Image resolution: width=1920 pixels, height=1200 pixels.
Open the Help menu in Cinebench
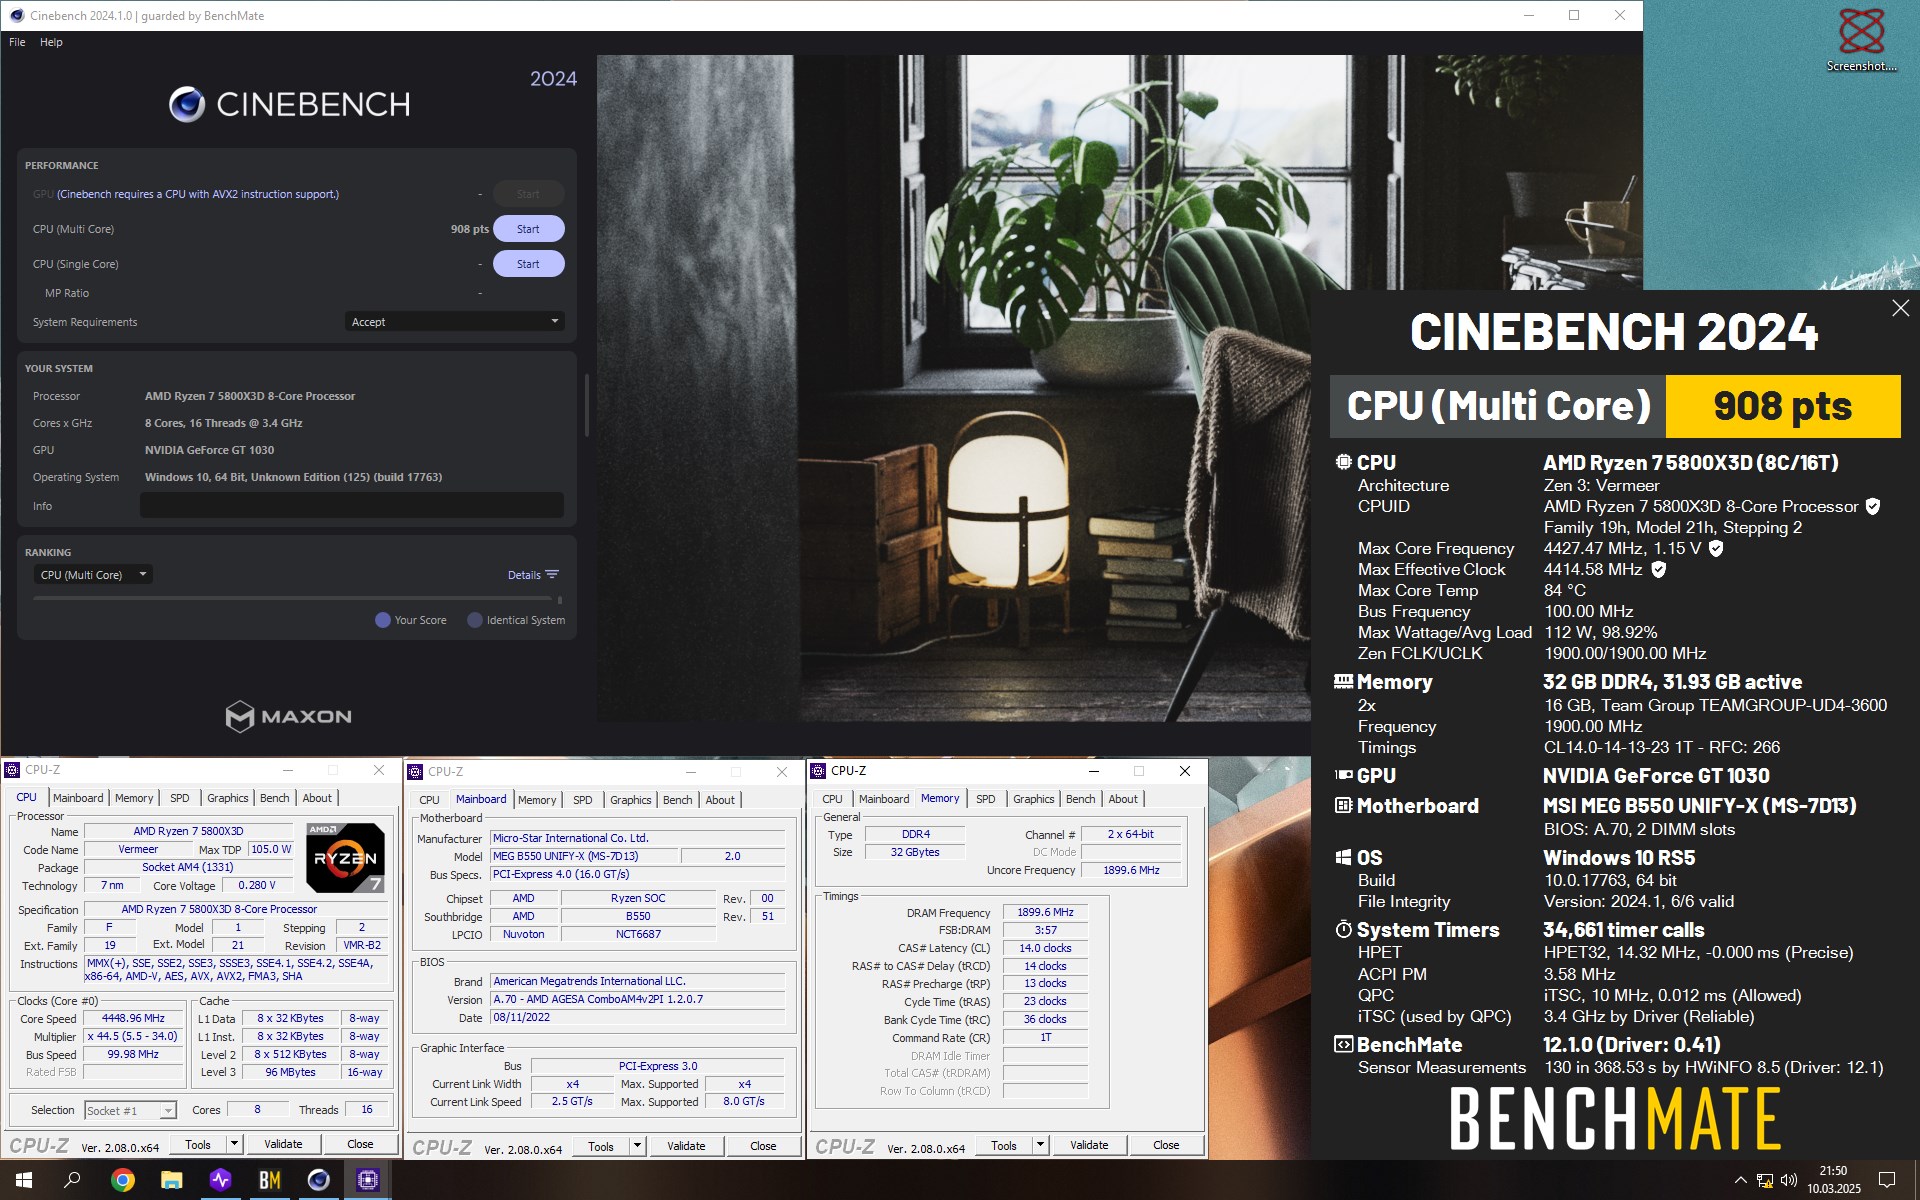pos(51,42)
